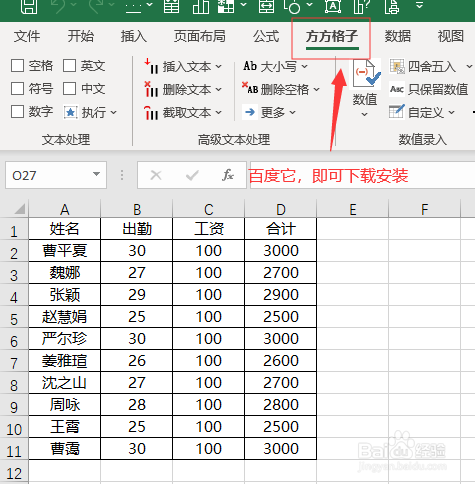Select the 方方格子 tab
Screen dimensions: 475x484
click(x=332, y=36)
